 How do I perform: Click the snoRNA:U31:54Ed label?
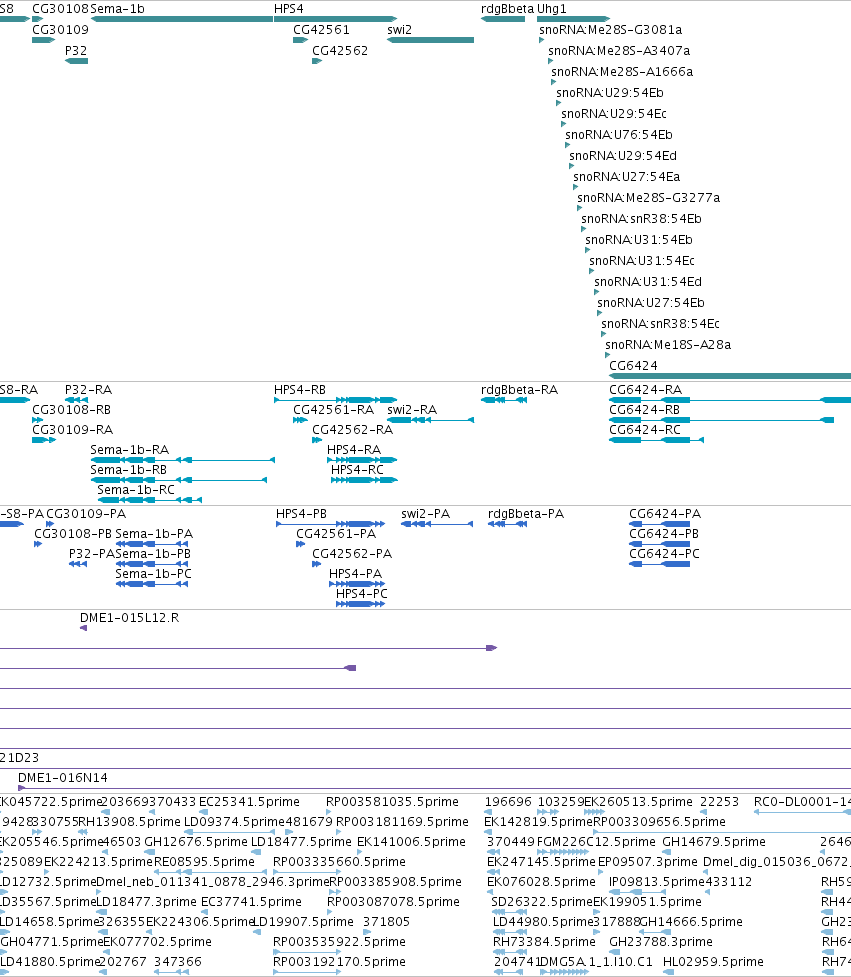click(648, 282)
